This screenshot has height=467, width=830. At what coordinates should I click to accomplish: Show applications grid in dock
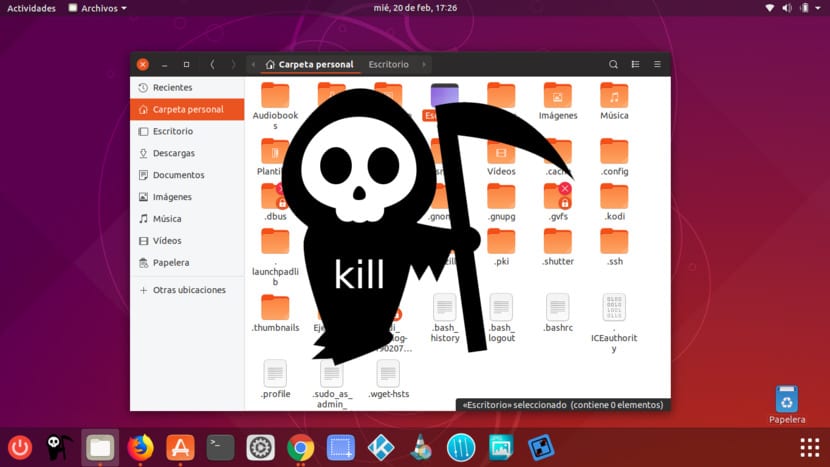click(x=808, y=447)
